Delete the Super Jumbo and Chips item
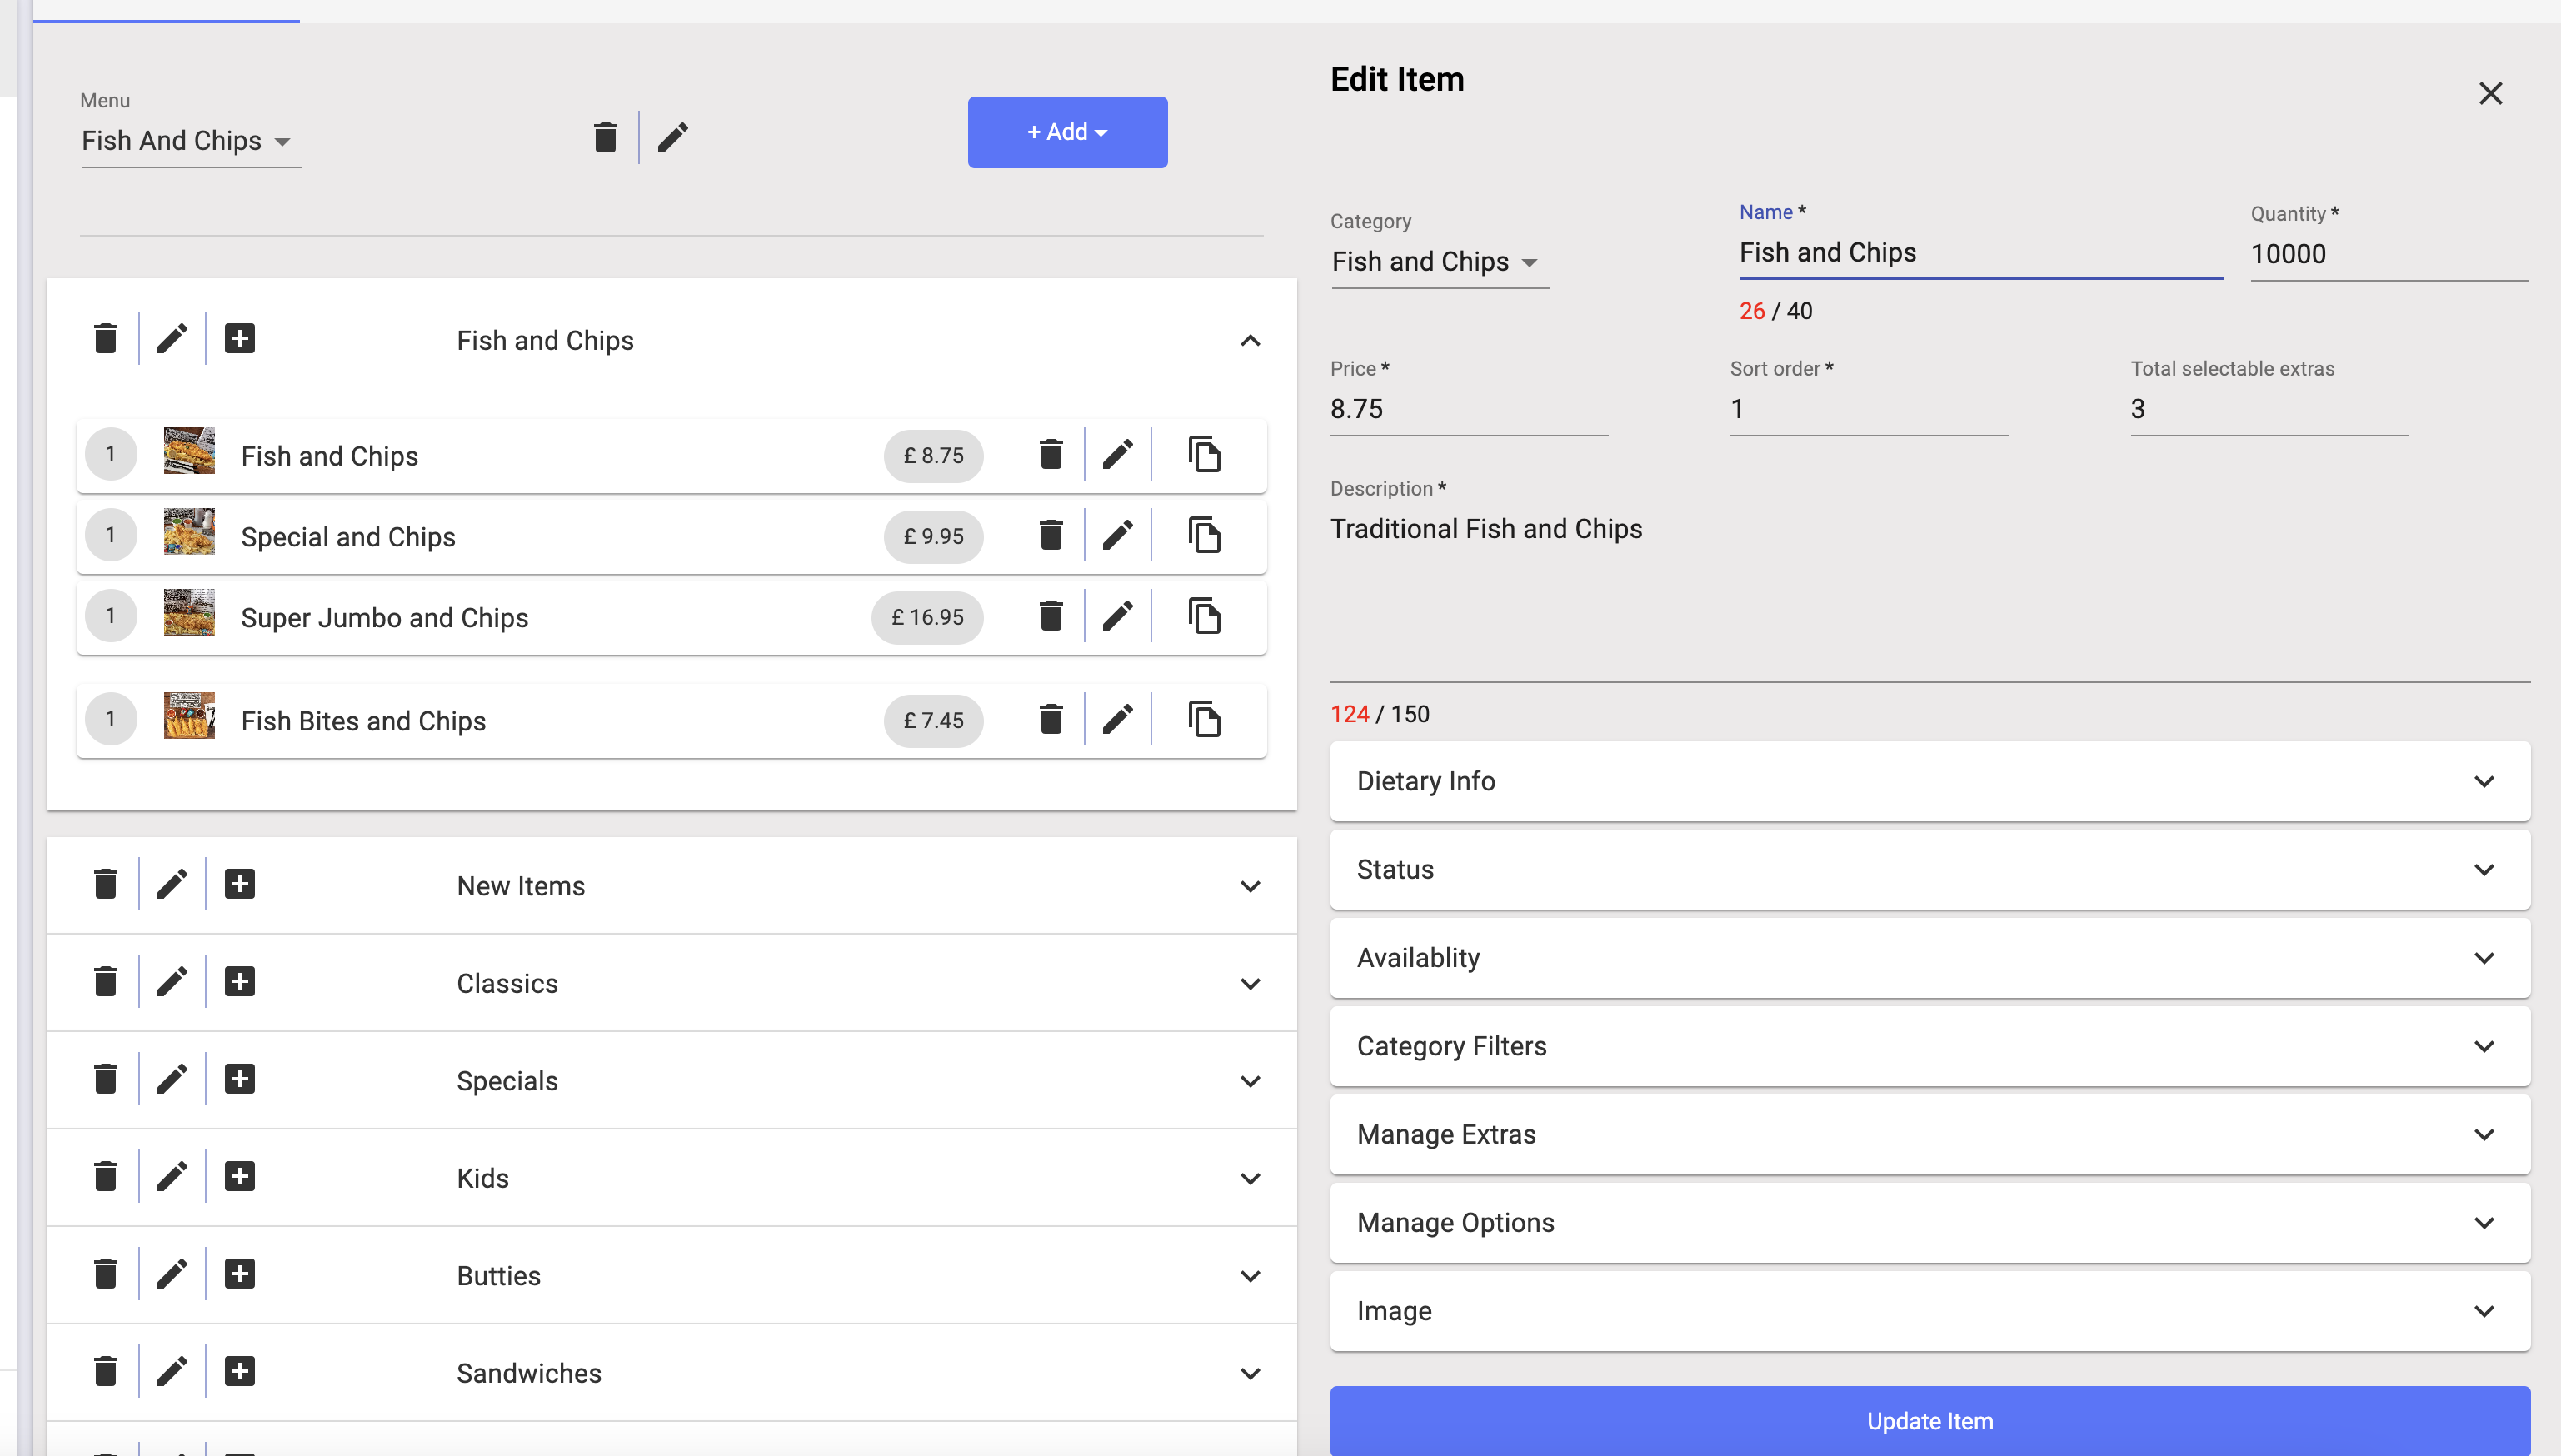Screen dimensions: 2561x1456 point(1050,616)
